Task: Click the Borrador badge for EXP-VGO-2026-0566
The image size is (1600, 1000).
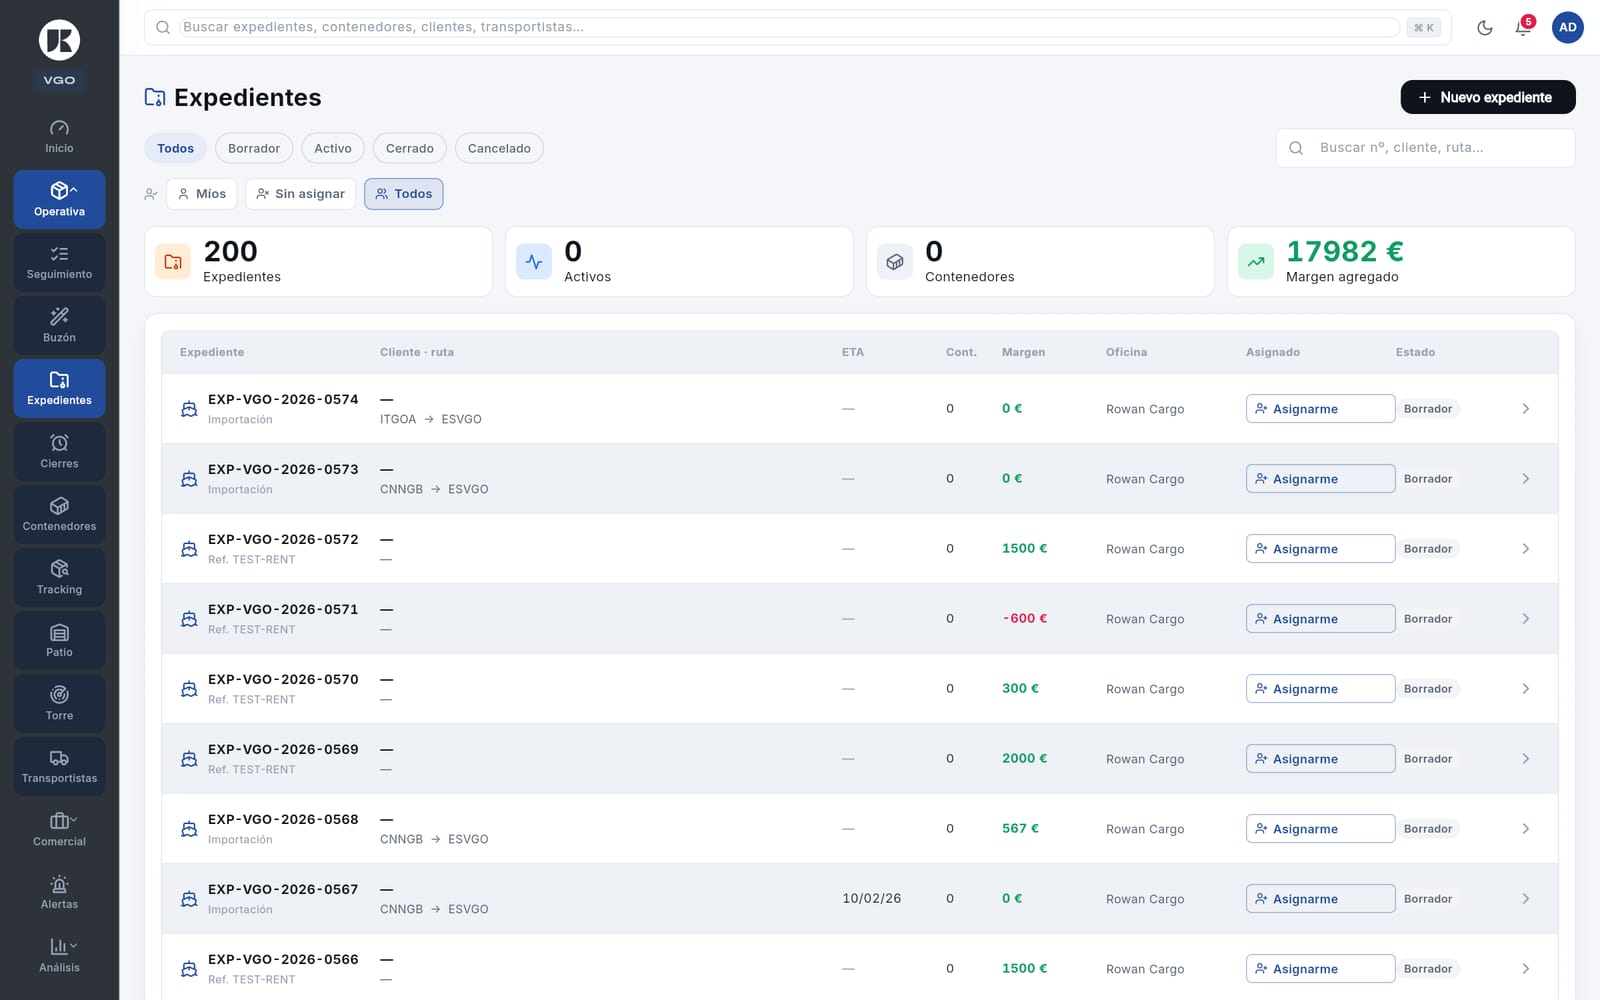Action: click(x=1428, y=969)
